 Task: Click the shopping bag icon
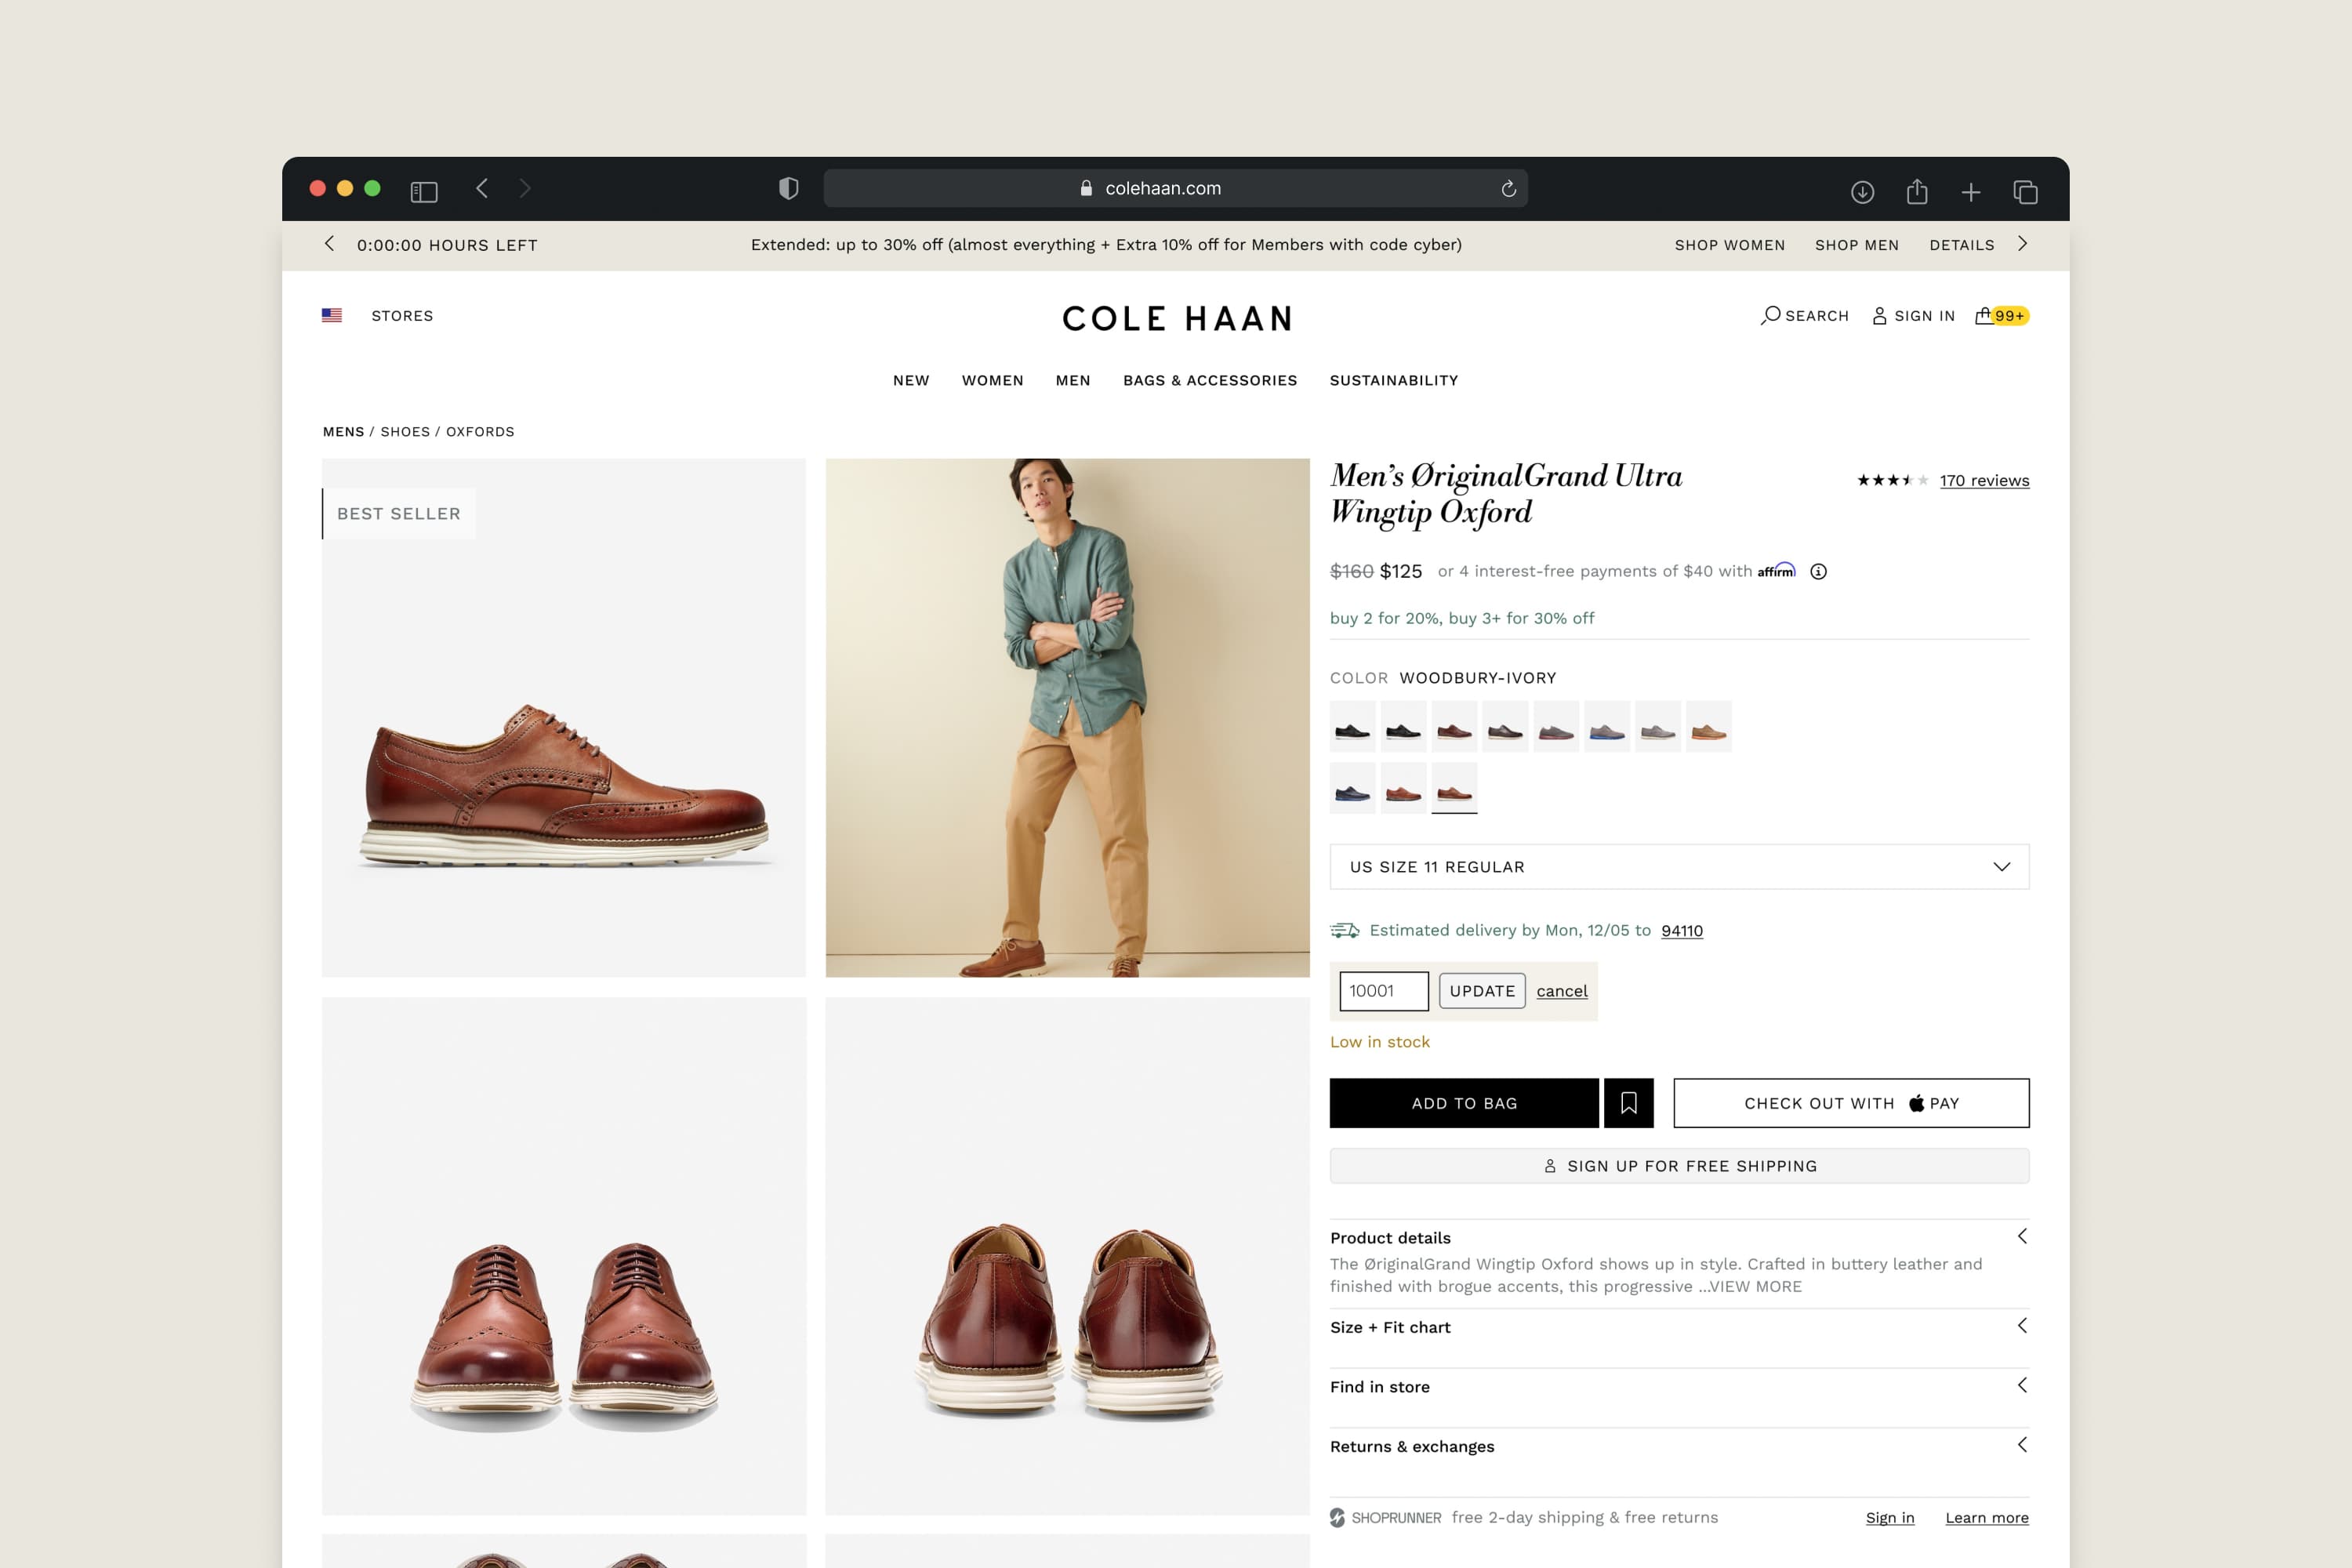[x=1984, y=315]
